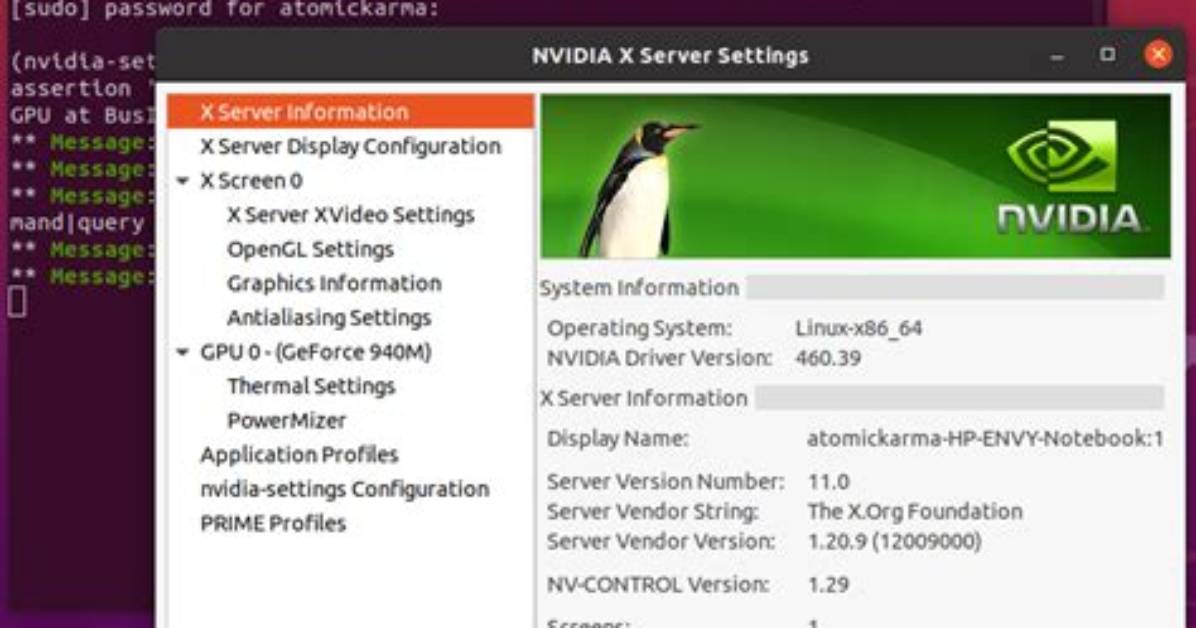Click the Linux-x86_64 operating system value
This screenshot has width=1196, height=628.
pyautogui.click(x=858, y=328)
